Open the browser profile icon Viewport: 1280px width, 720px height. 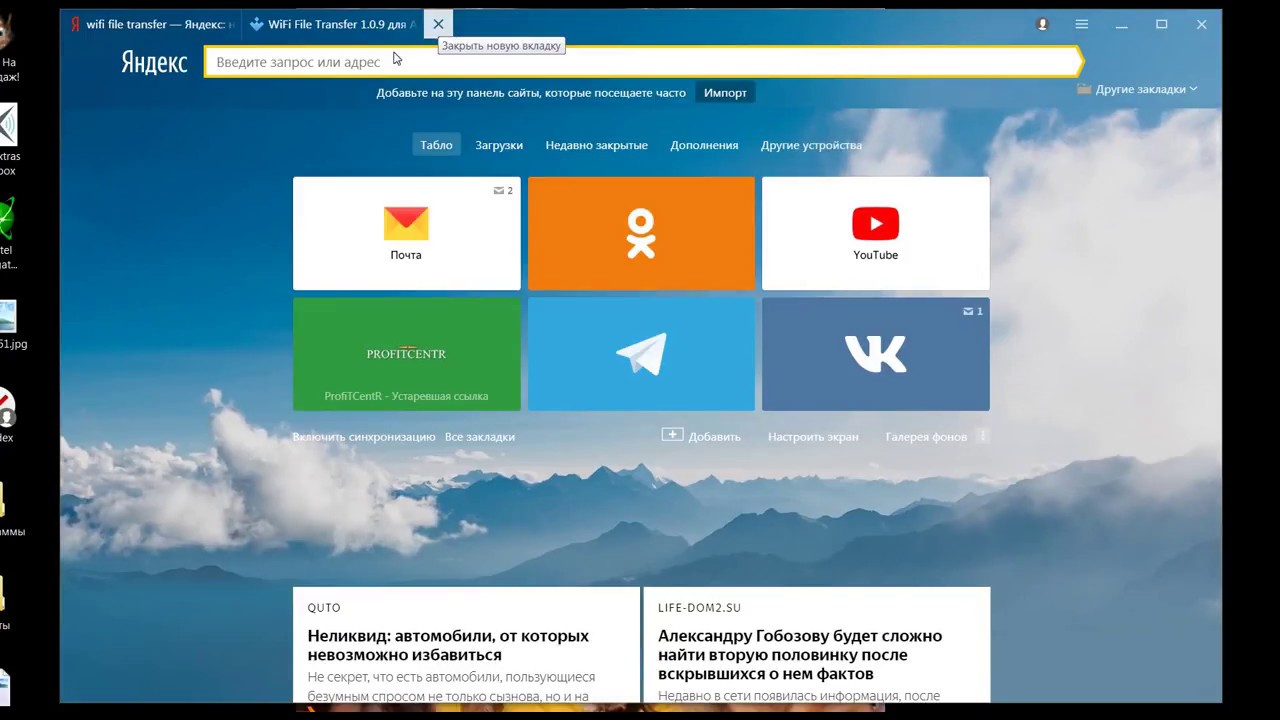1042,24
